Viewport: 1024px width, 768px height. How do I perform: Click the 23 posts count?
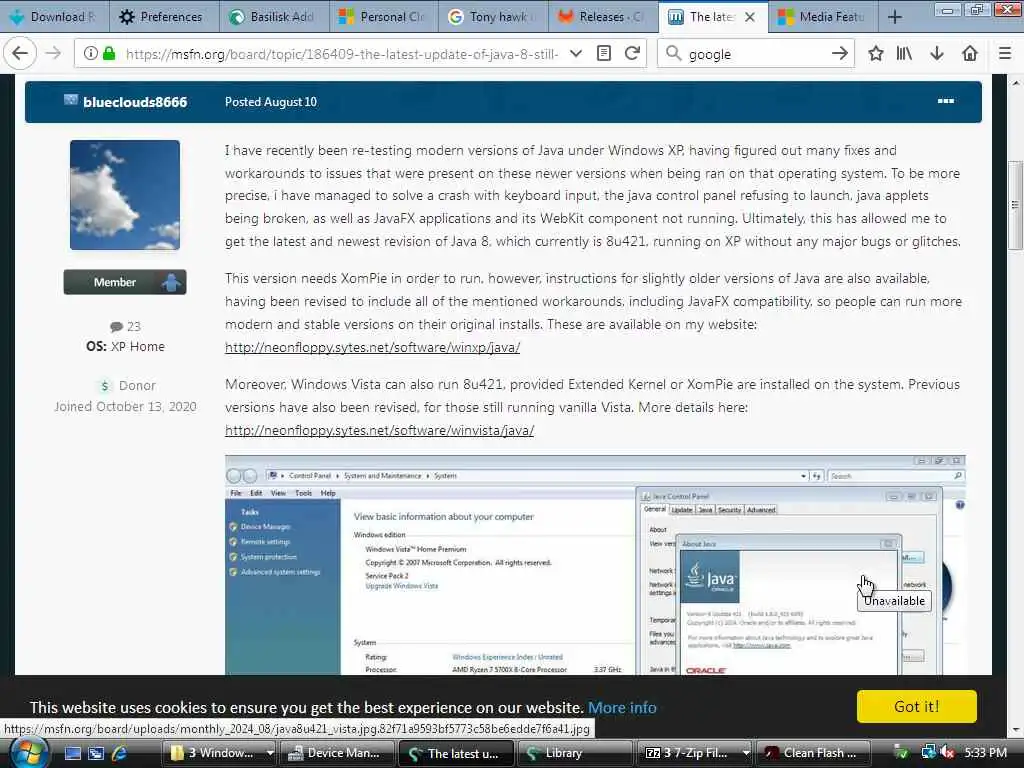coord(125,326)
